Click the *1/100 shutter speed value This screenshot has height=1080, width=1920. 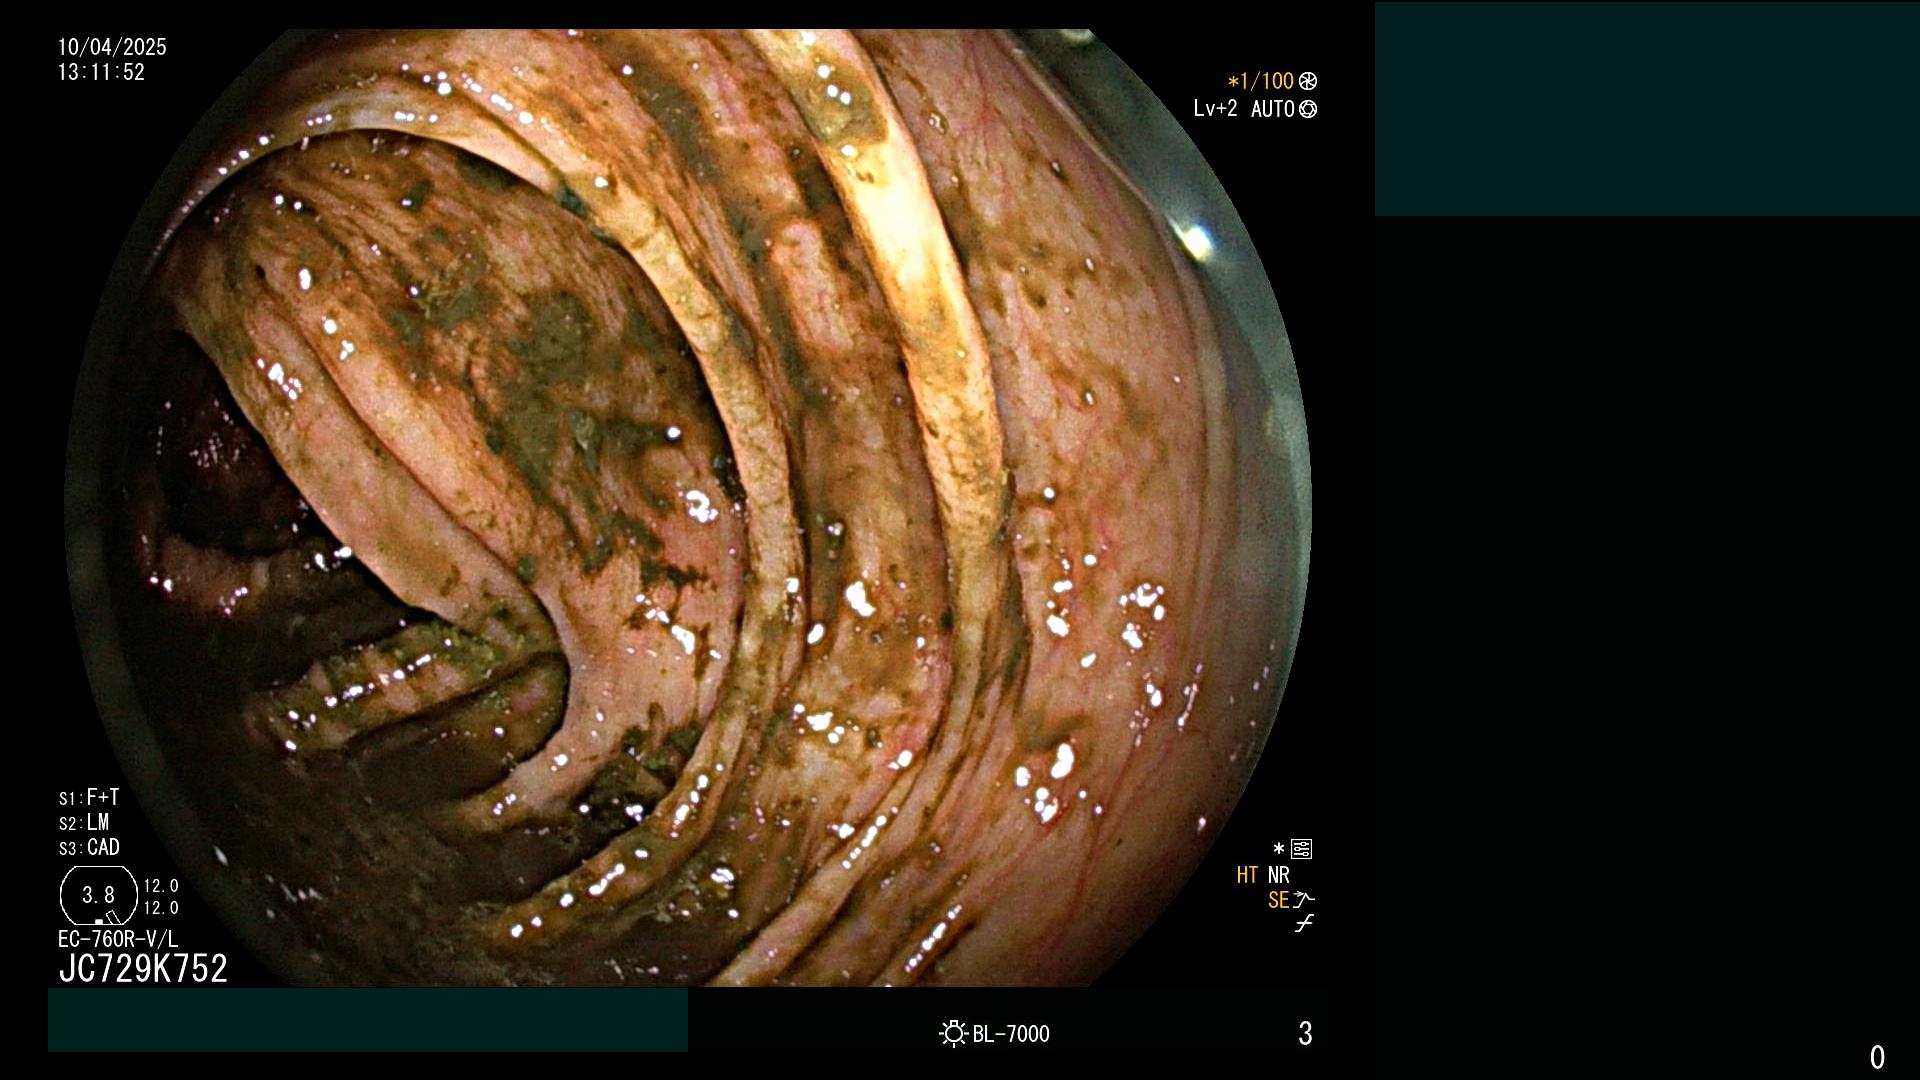1261,81
